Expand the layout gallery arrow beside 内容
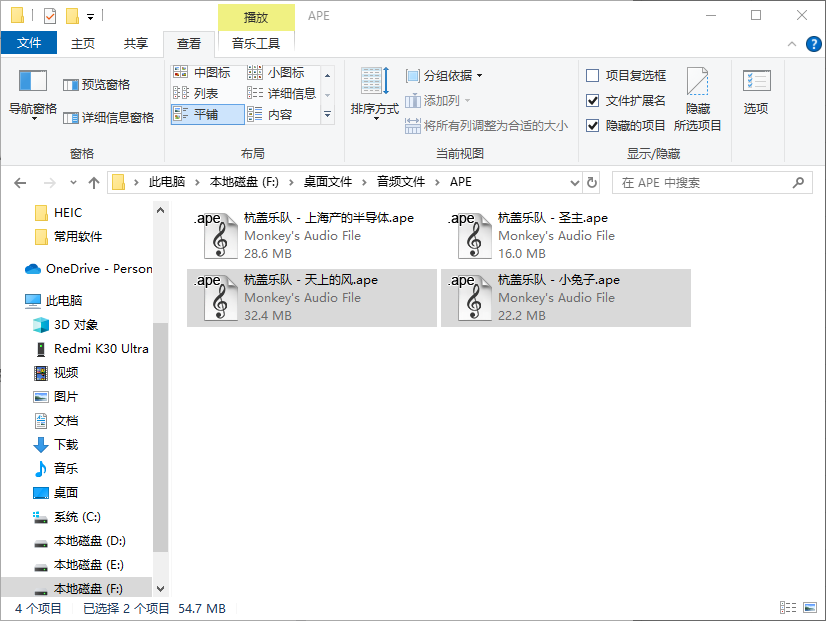The image size is (826, 621). pyautogui.click(x=326, y=111)
